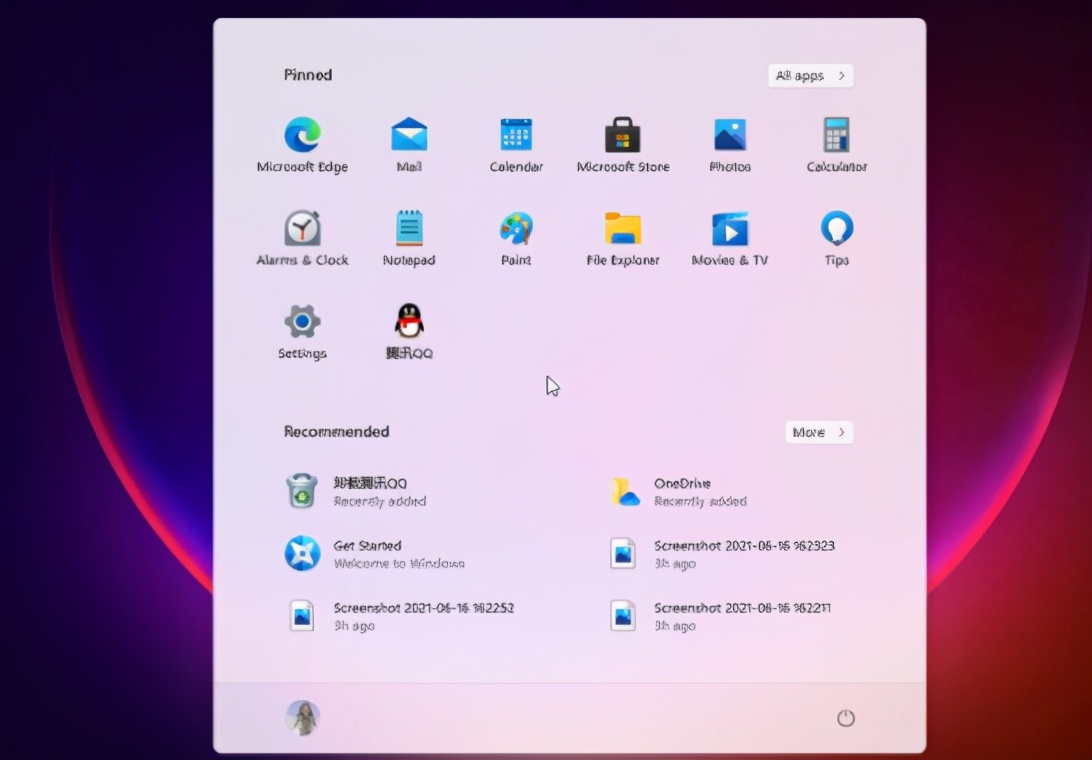Click the Power button icon
The height and width of the screenshot is (760, 1092).
coord(845,718)
